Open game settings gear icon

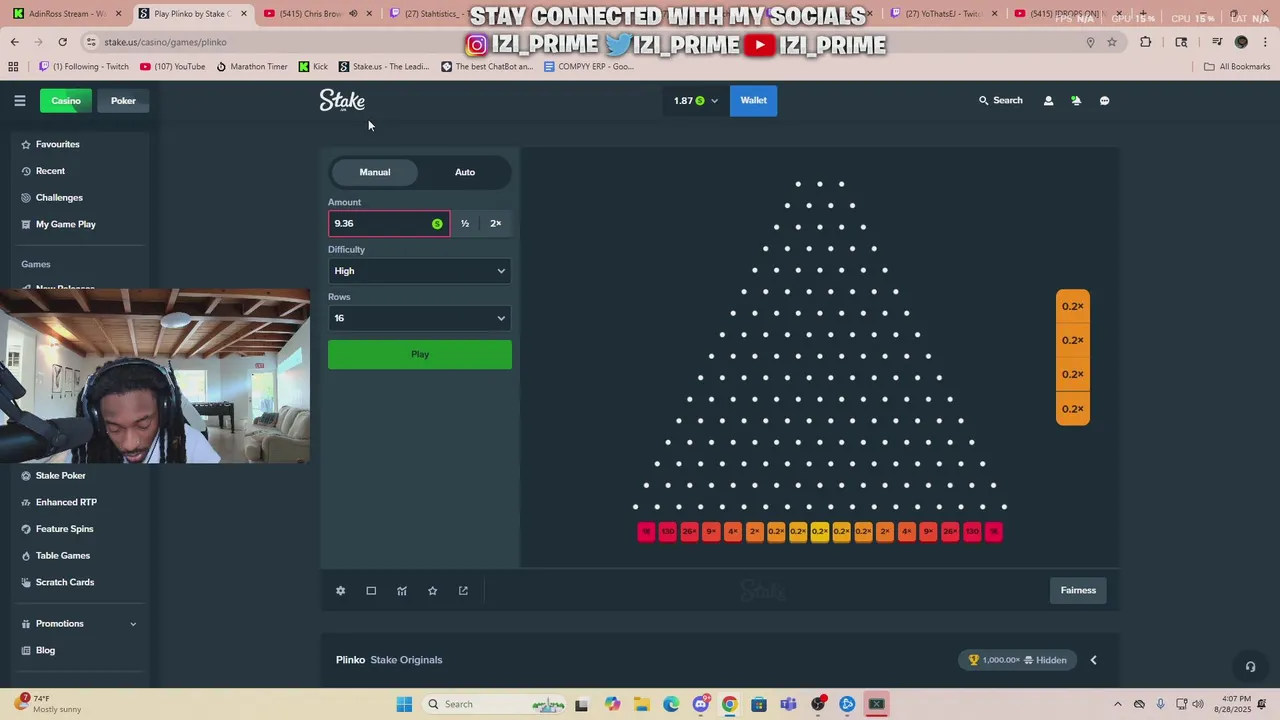(x=340, y=591)
